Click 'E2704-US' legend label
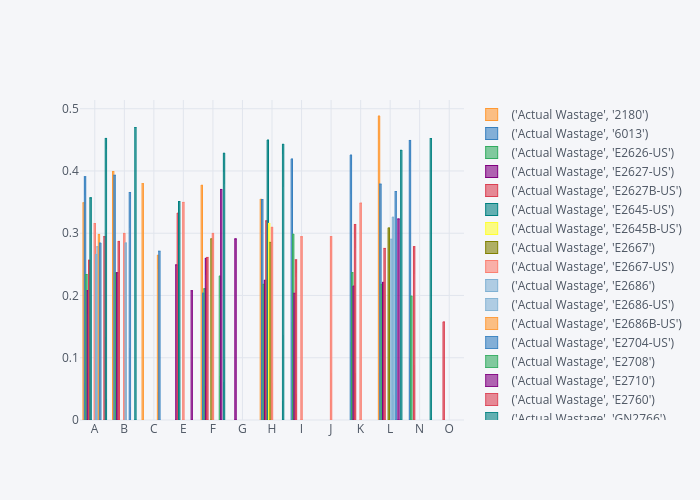The height and width of the screenshot is (500, 700). pyautogui.click(x=592, y=343)
